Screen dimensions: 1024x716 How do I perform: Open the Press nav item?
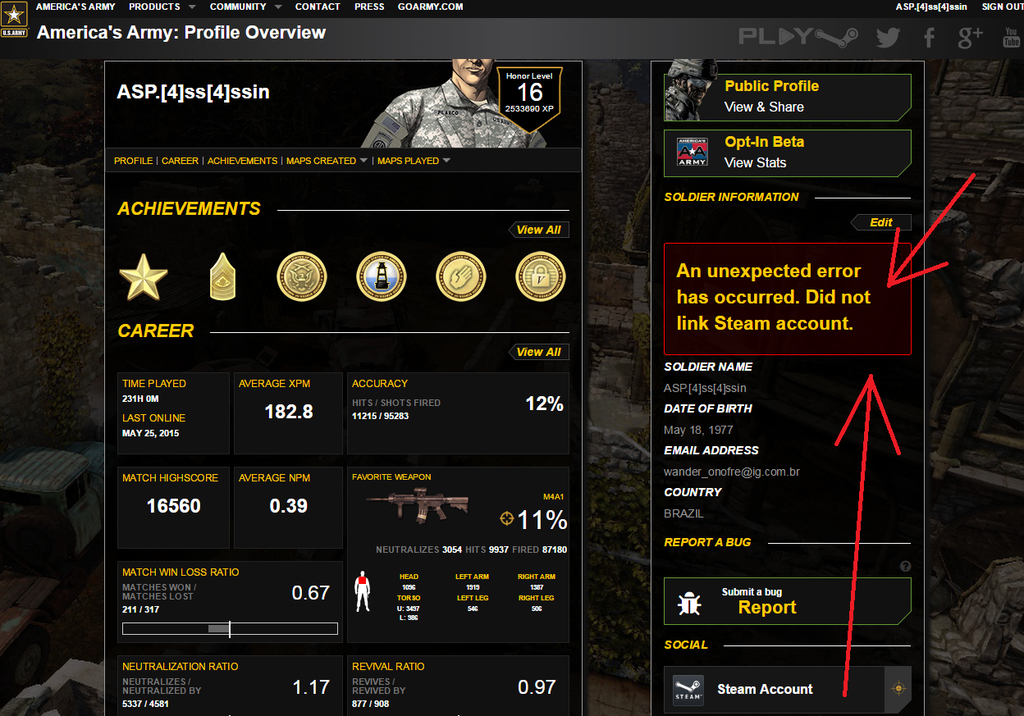tap(369, 7)
